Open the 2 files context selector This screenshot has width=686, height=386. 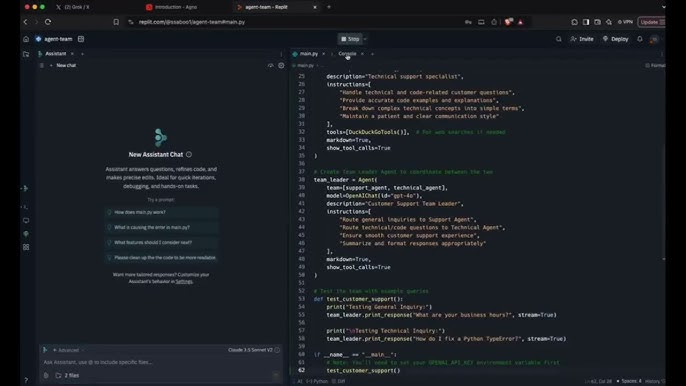(x=67, y=375)
